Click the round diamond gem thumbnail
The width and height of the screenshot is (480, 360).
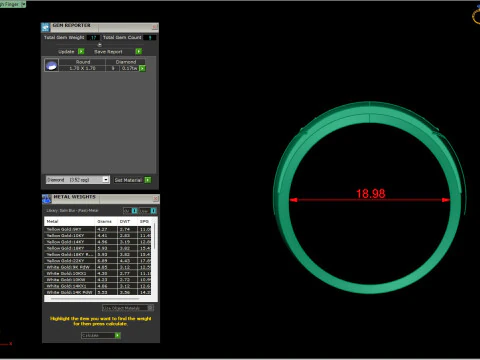tap(51, 65)
